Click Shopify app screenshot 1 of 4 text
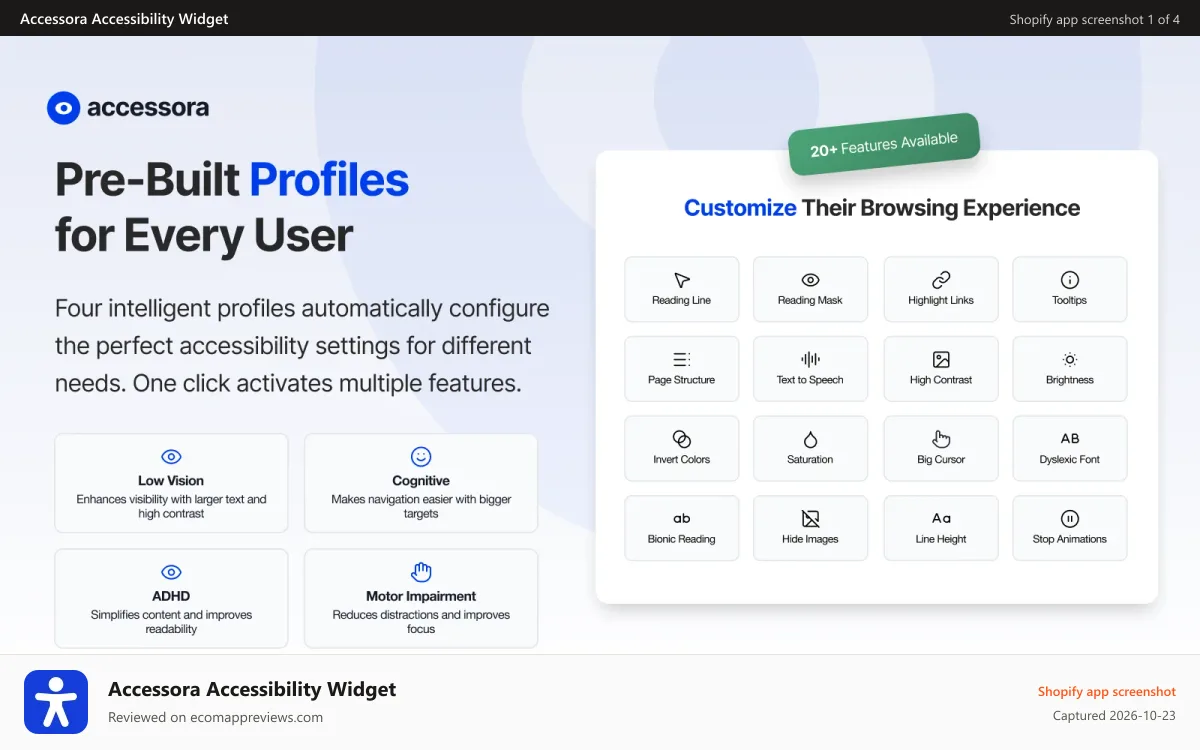The image size is (1200, 750). click(1094, 19)
